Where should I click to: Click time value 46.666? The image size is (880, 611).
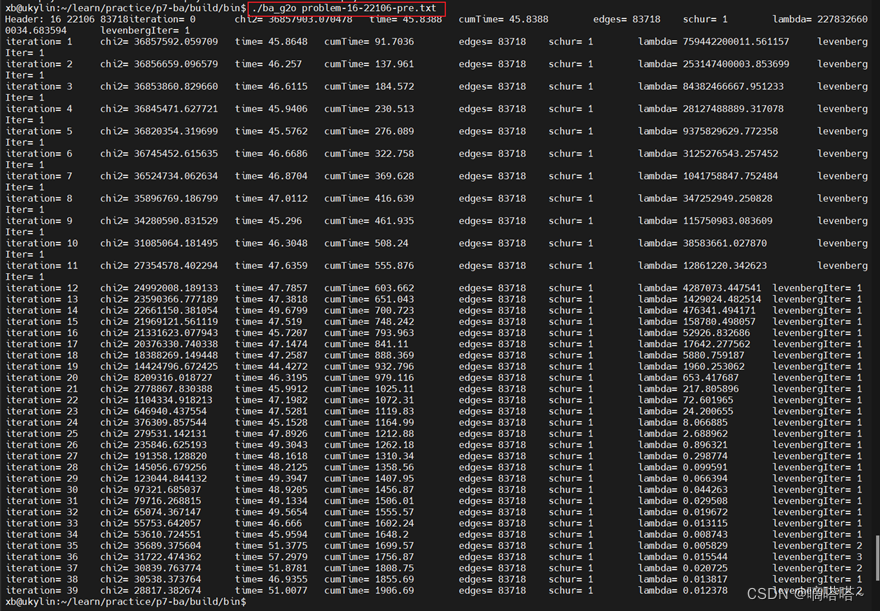[x=285, y=524]
